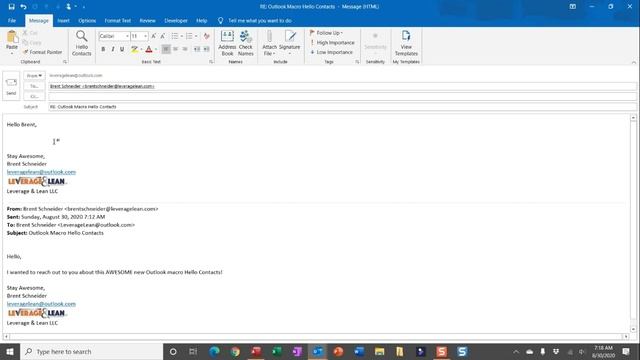
Task: Check Names of recipients
Action: click(246, 43)
